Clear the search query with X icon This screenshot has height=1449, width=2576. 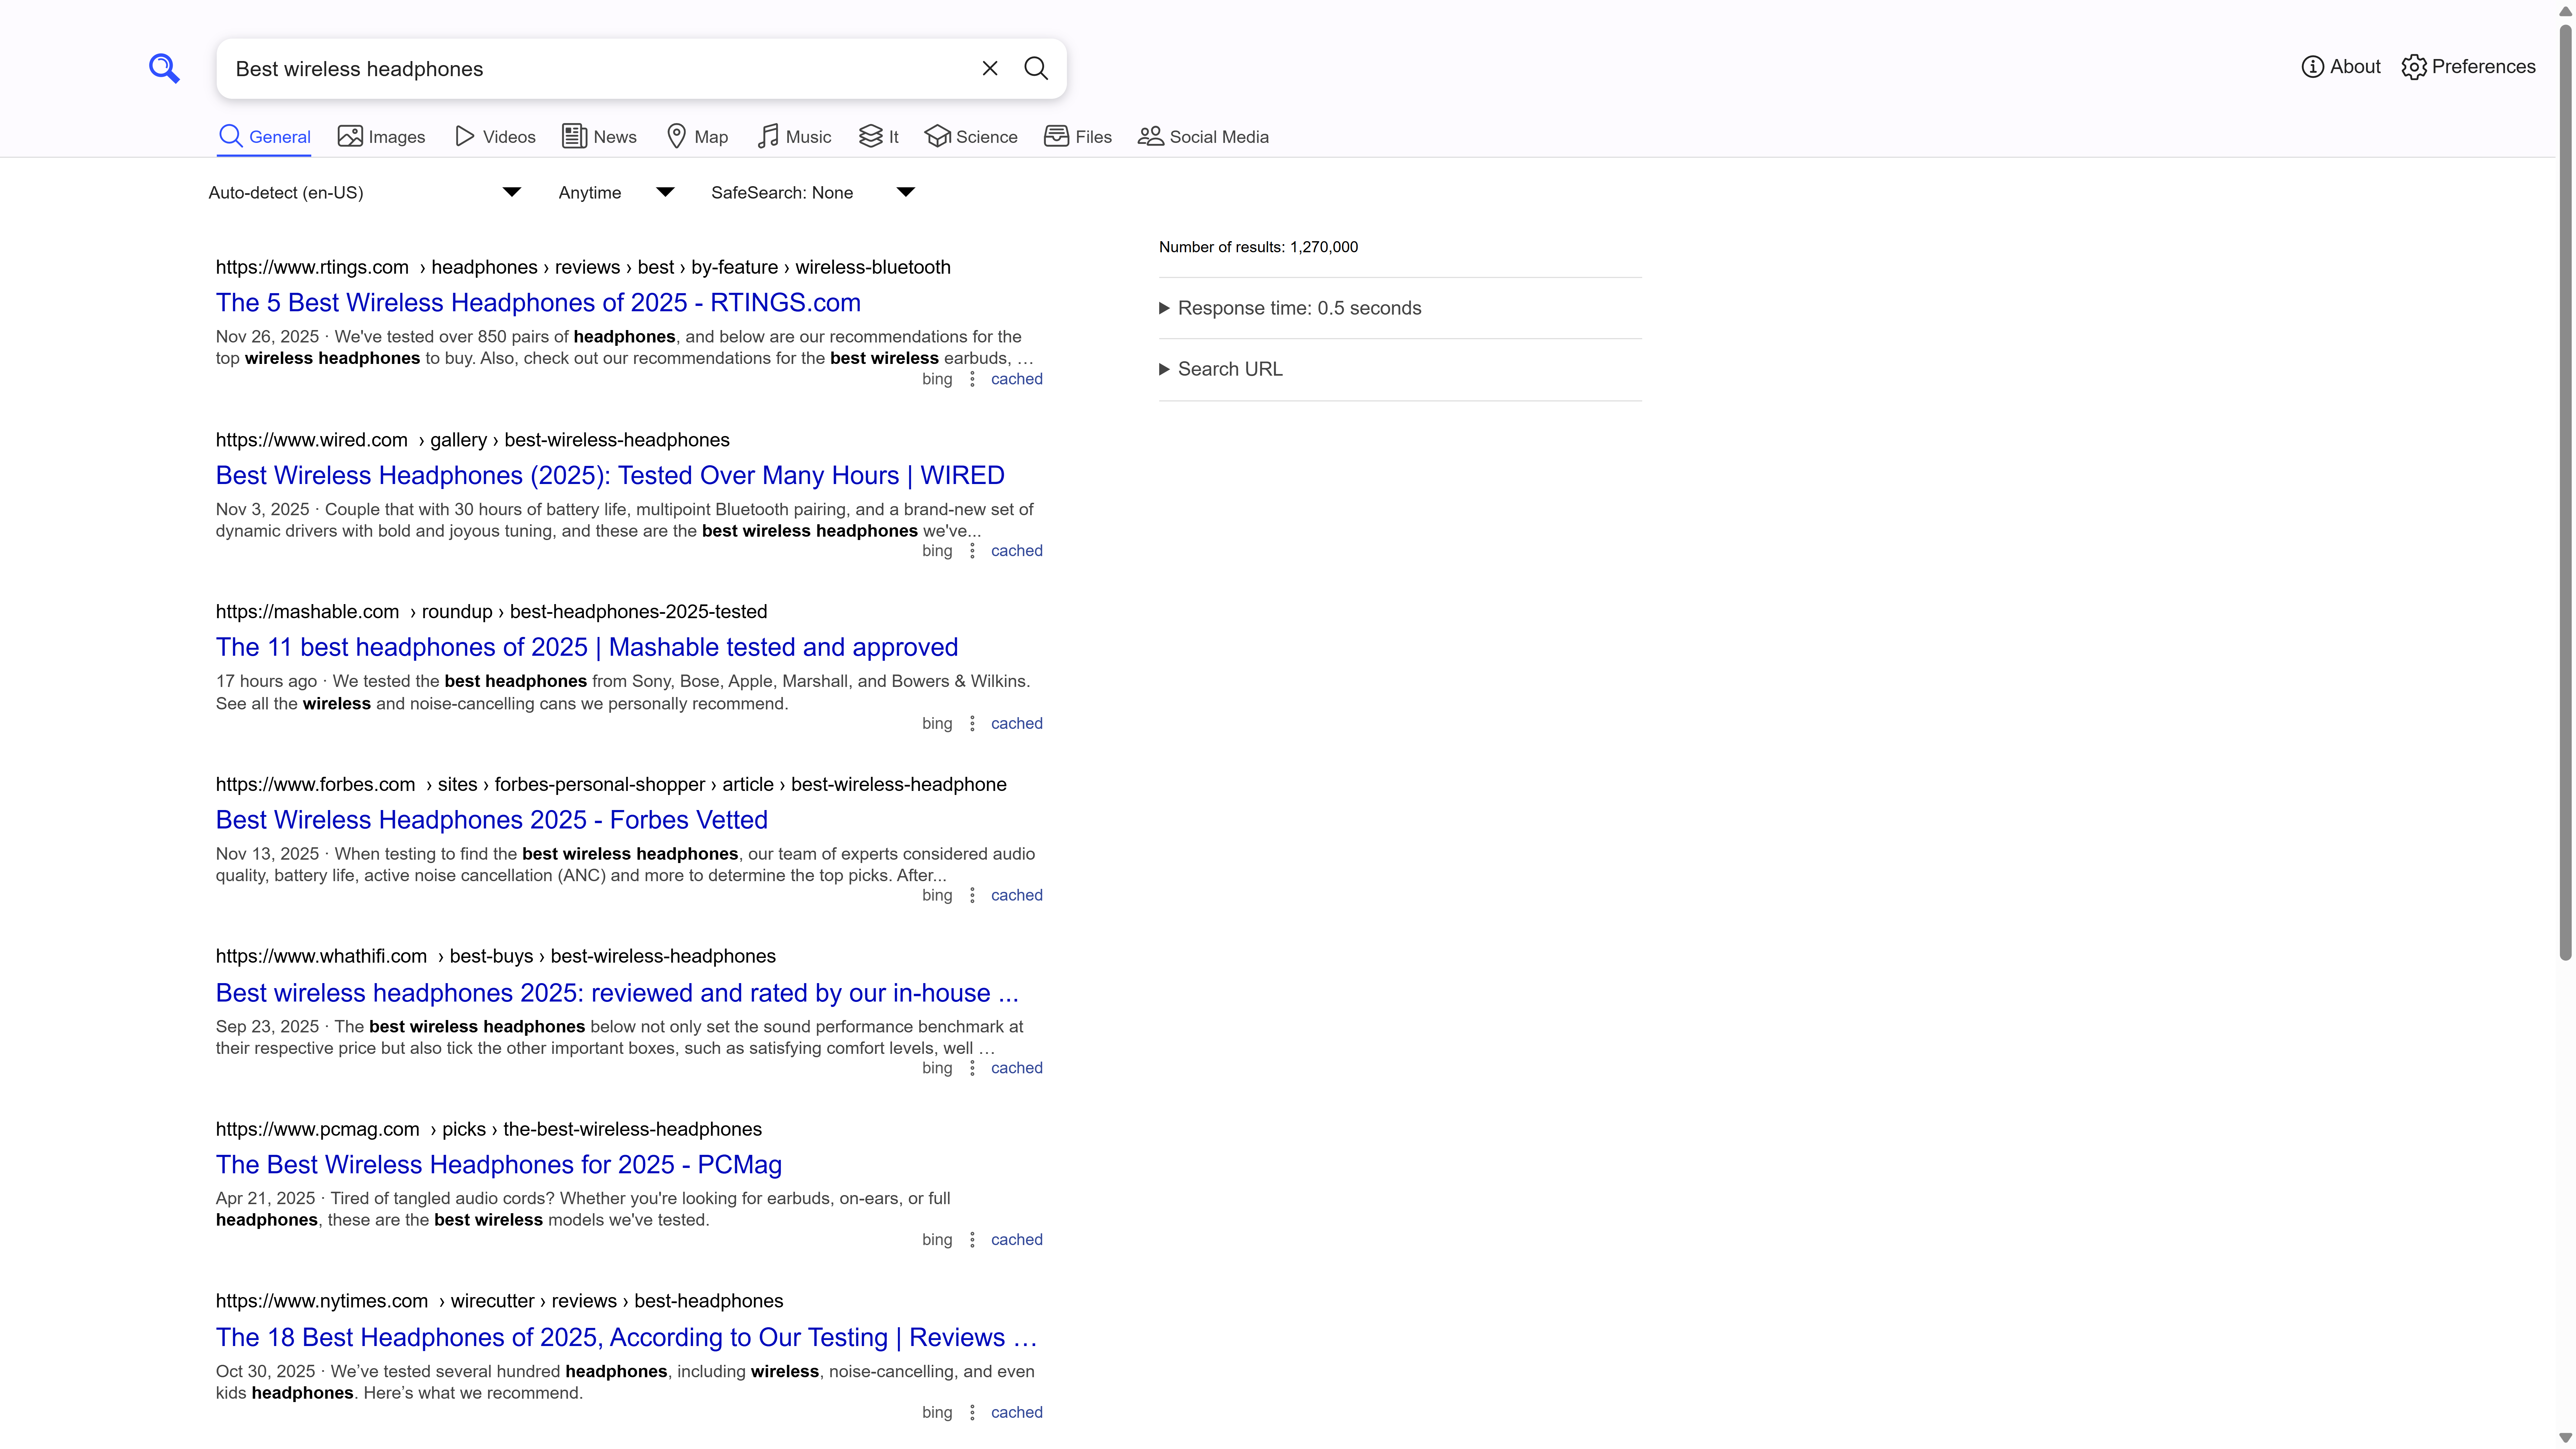989,68
